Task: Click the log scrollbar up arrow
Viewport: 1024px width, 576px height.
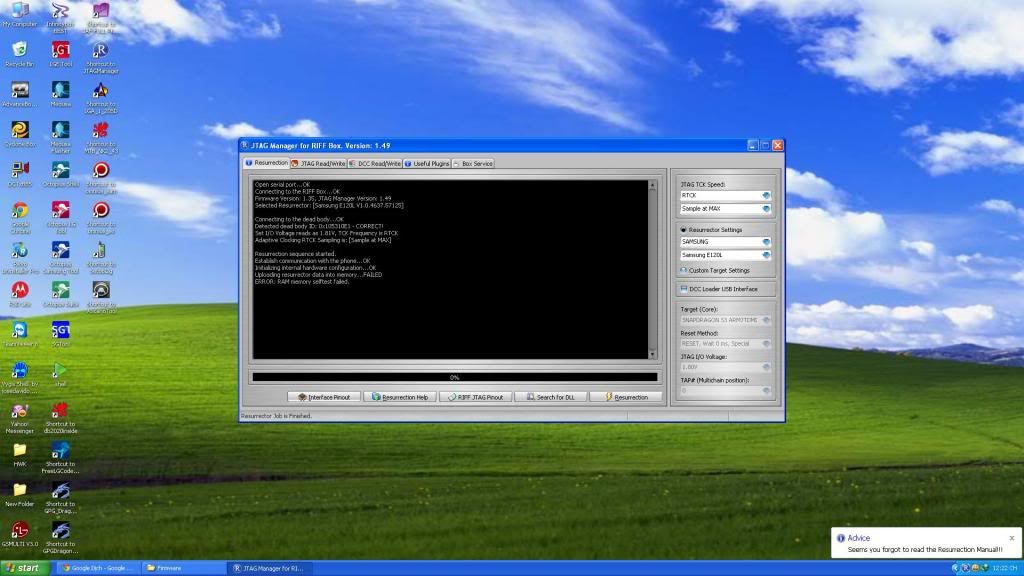Action: coord(652,185)
